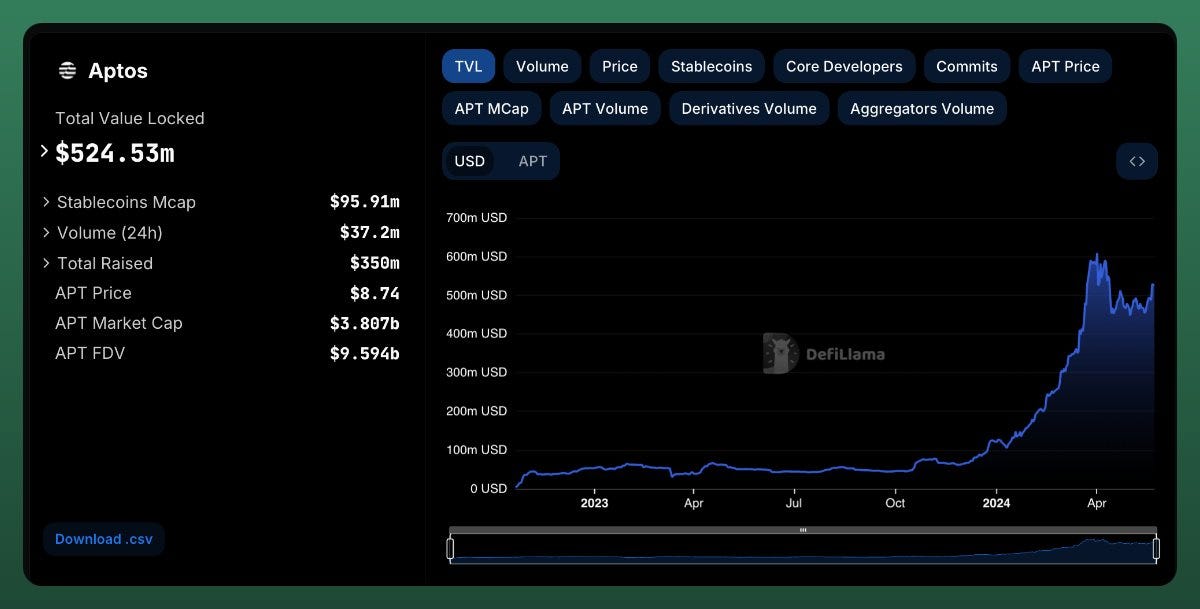1200x609 pixels.
Task: Open the embed chart code icon
Action: (1137, 161)
